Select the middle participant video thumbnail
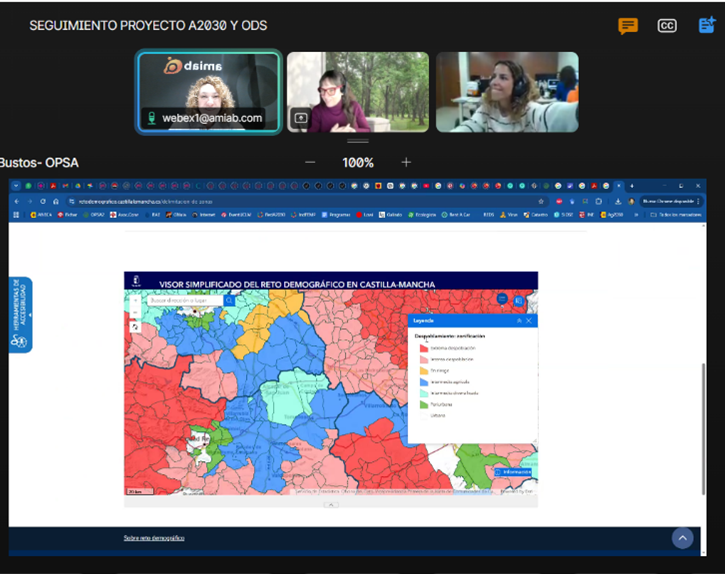 pyautogui.click(x=358, y=92)
